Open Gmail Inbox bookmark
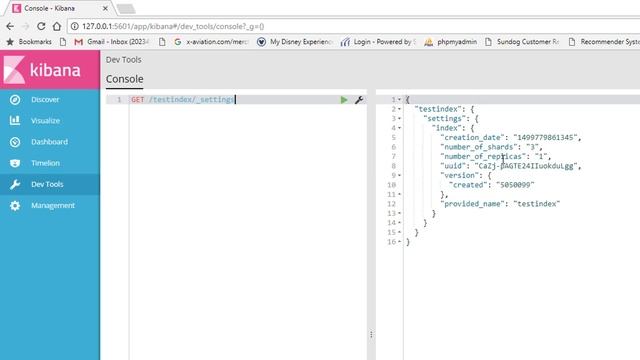Image resolution: width=640 pixels, height=360 pixels. pos(111,42)
